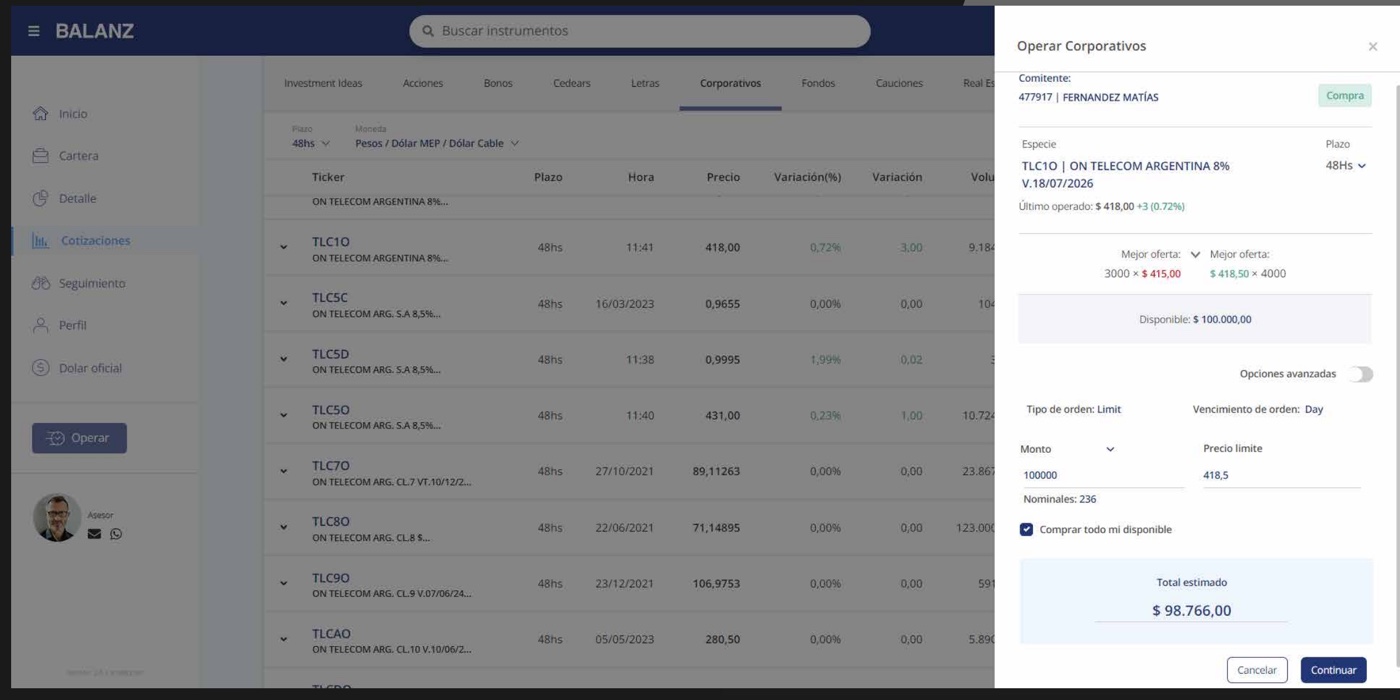Click Continuar to proceed with order
Image resolution: width=1400 pixels, height=700 pixels.
[1333, 670]
